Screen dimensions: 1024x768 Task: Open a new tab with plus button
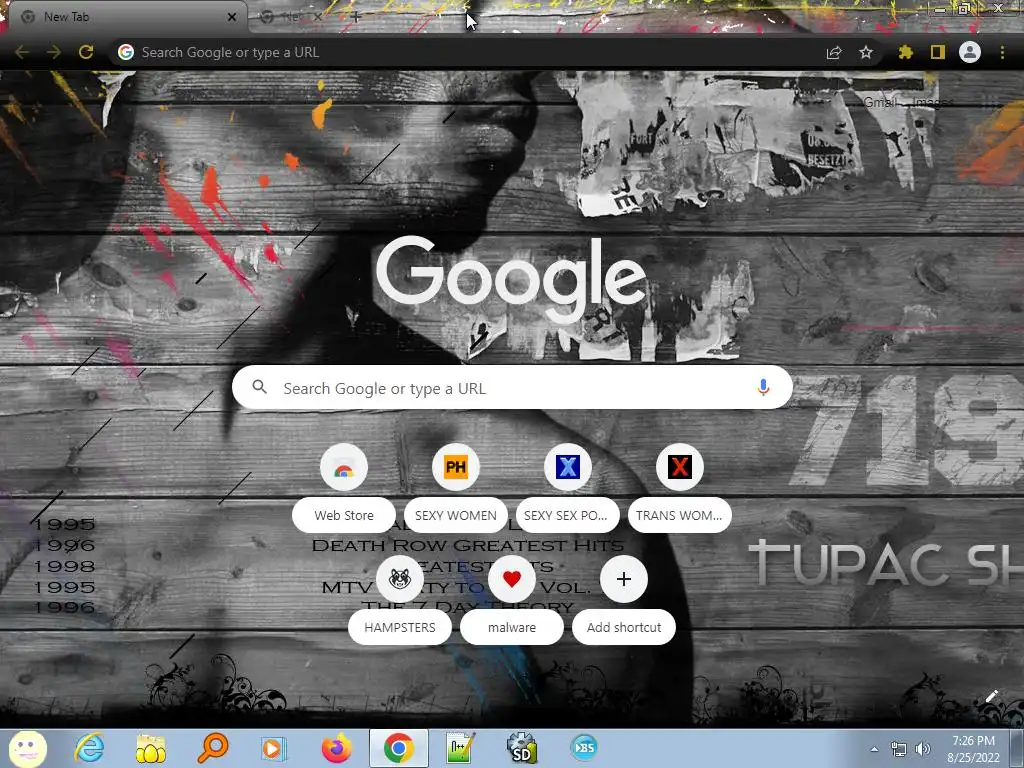355,17
